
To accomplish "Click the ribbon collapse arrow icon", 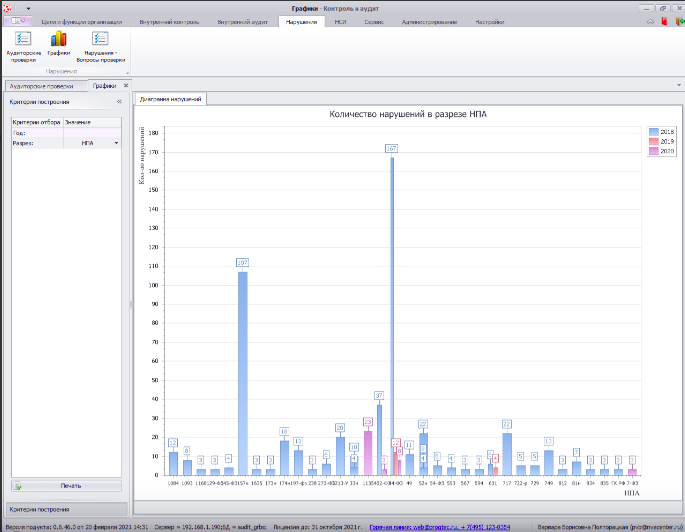I will point(650,22).
